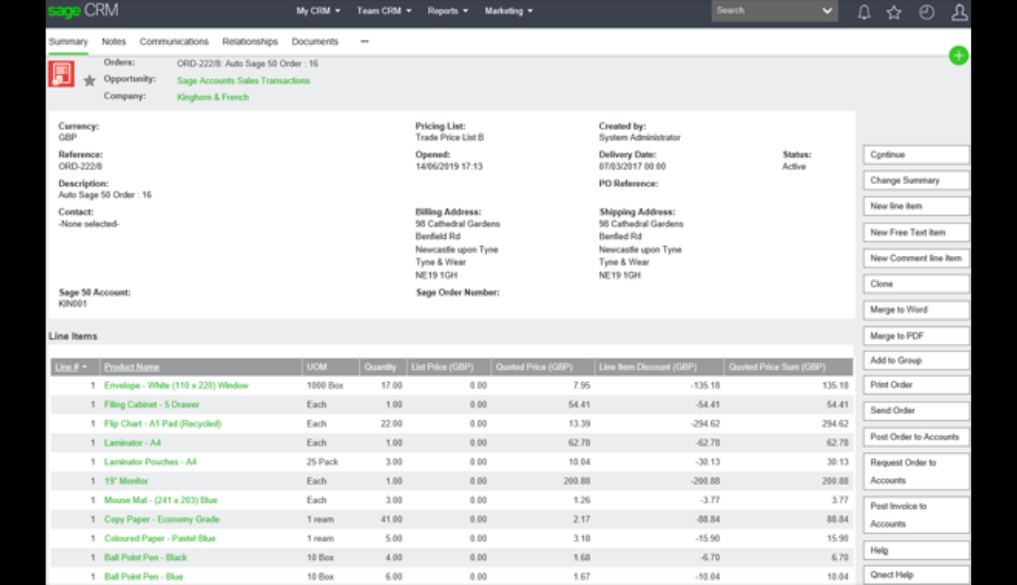The width and height of the screenshot is (1017, 585).
Task: Switch to the Notes tab
Action: [x=114, y=42]
